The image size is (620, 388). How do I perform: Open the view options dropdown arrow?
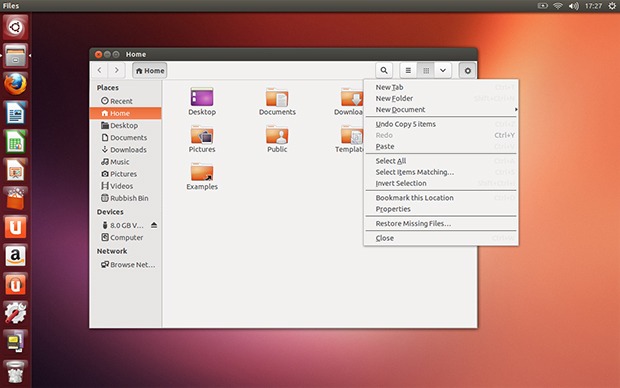[x=443, y=70]
